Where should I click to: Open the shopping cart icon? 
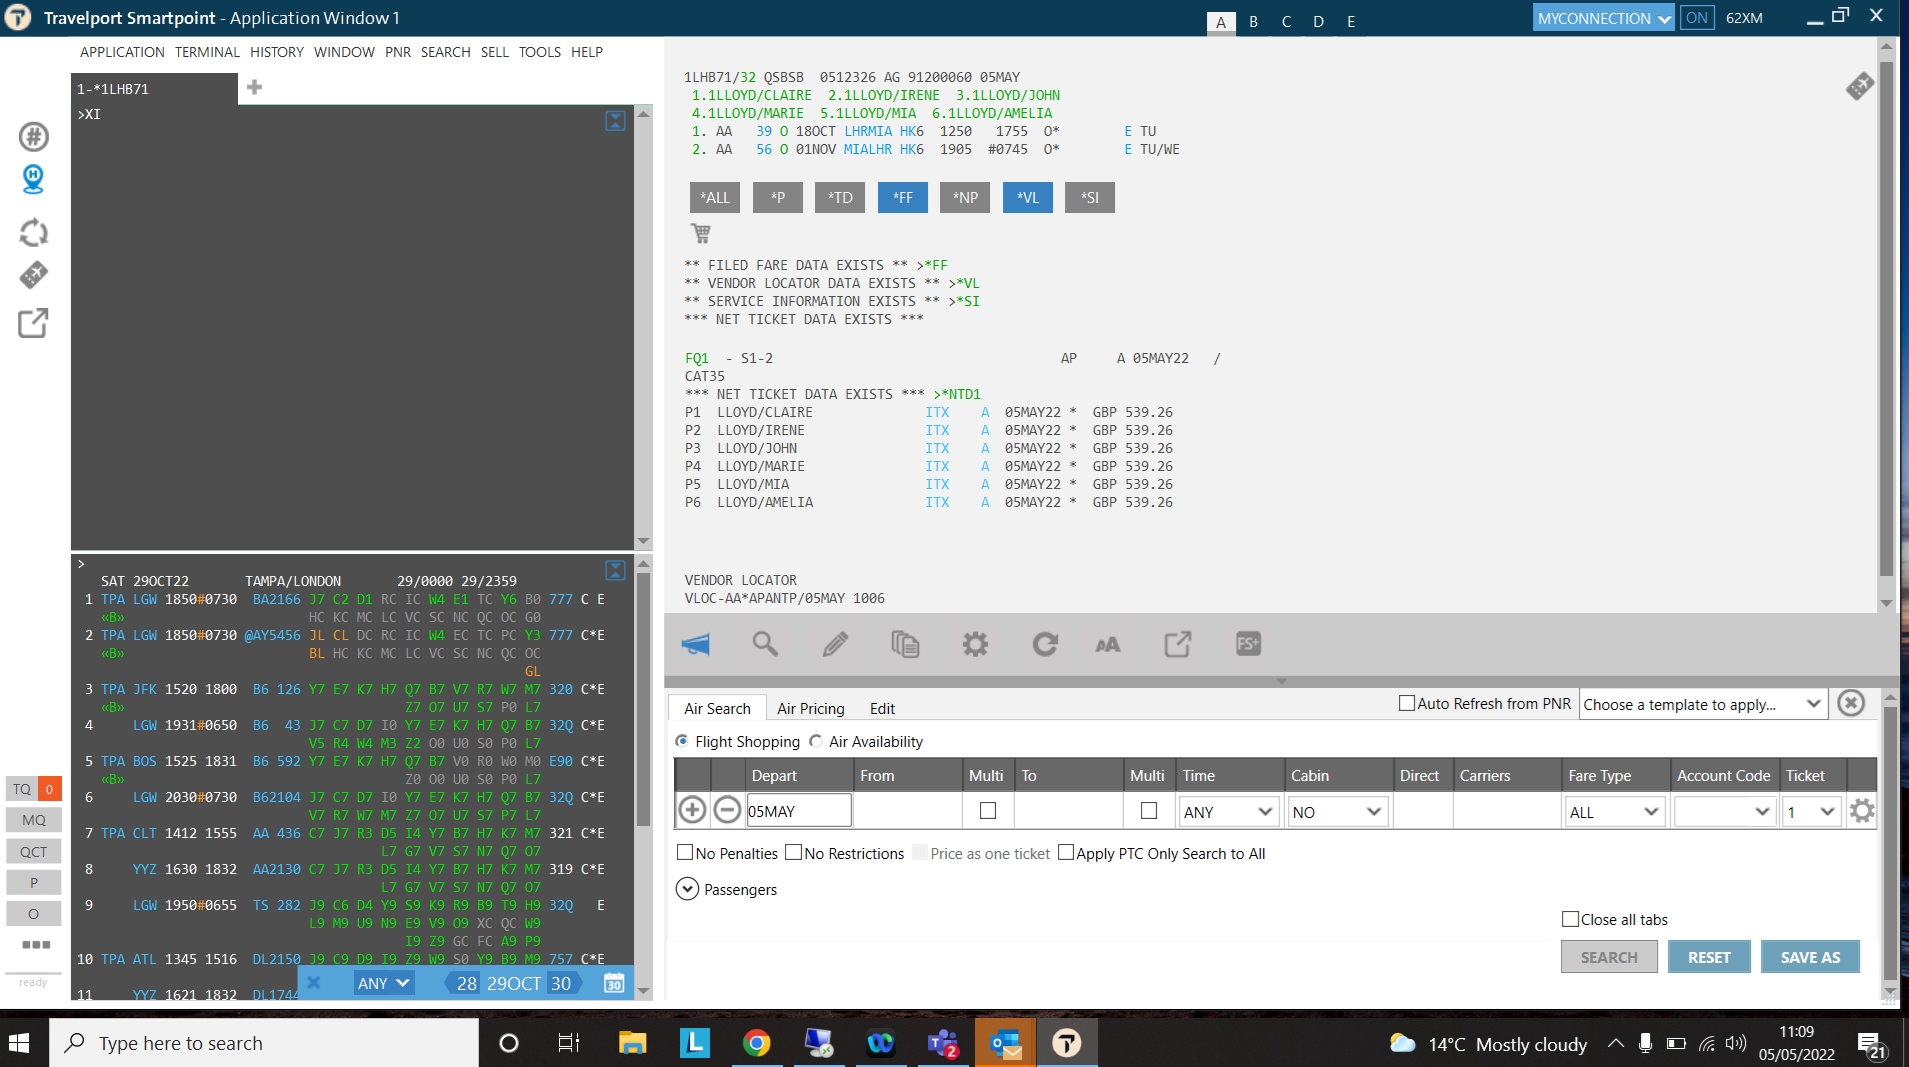[701, 233]
